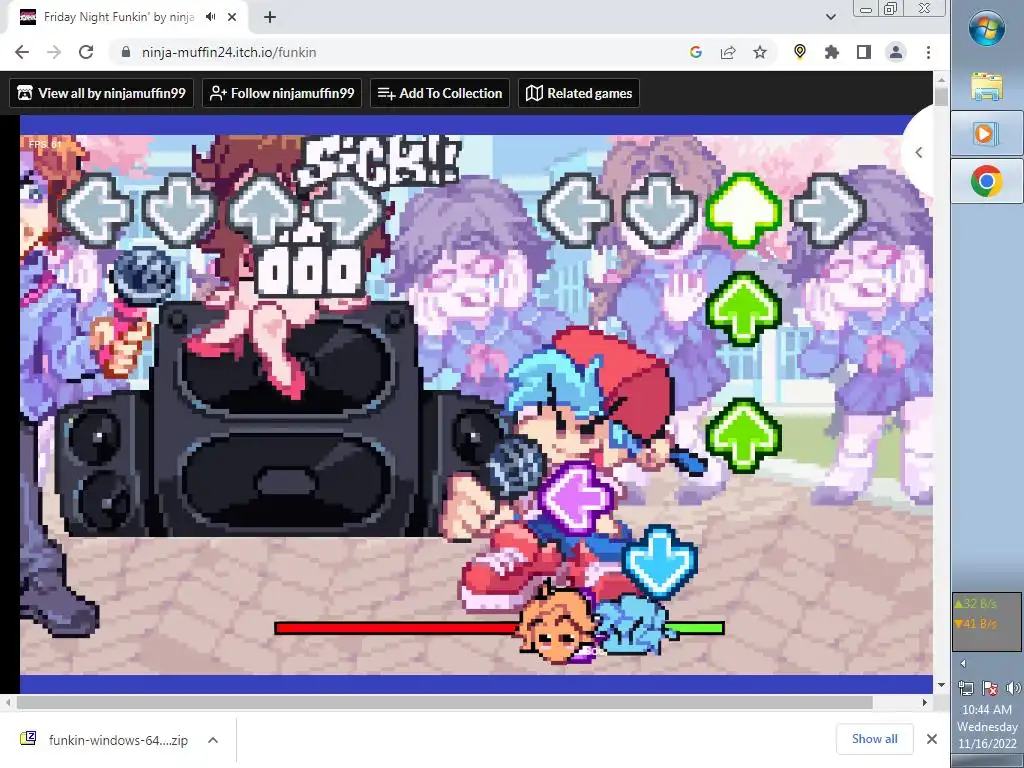The height and width of the screenshot is (768, 1024).
Task: Toggle the browser side panel
Action: coord(863,52)
